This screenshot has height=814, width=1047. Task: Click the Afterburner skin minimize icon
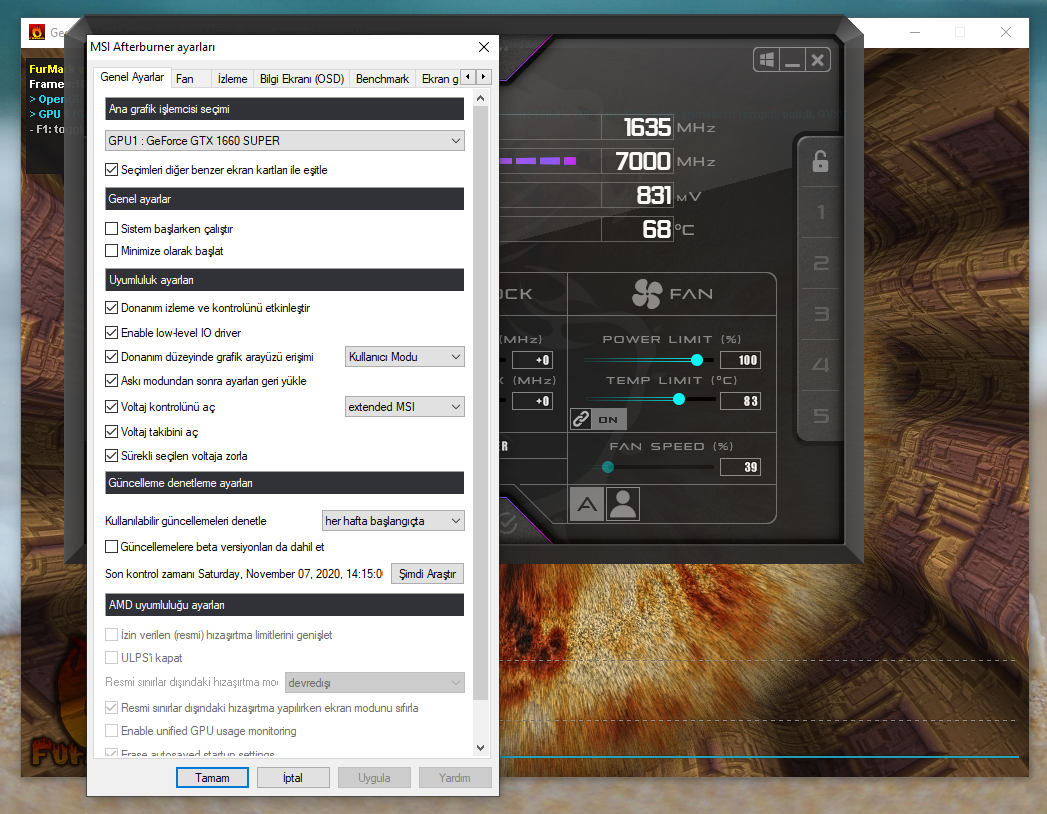tap(793, 60)
